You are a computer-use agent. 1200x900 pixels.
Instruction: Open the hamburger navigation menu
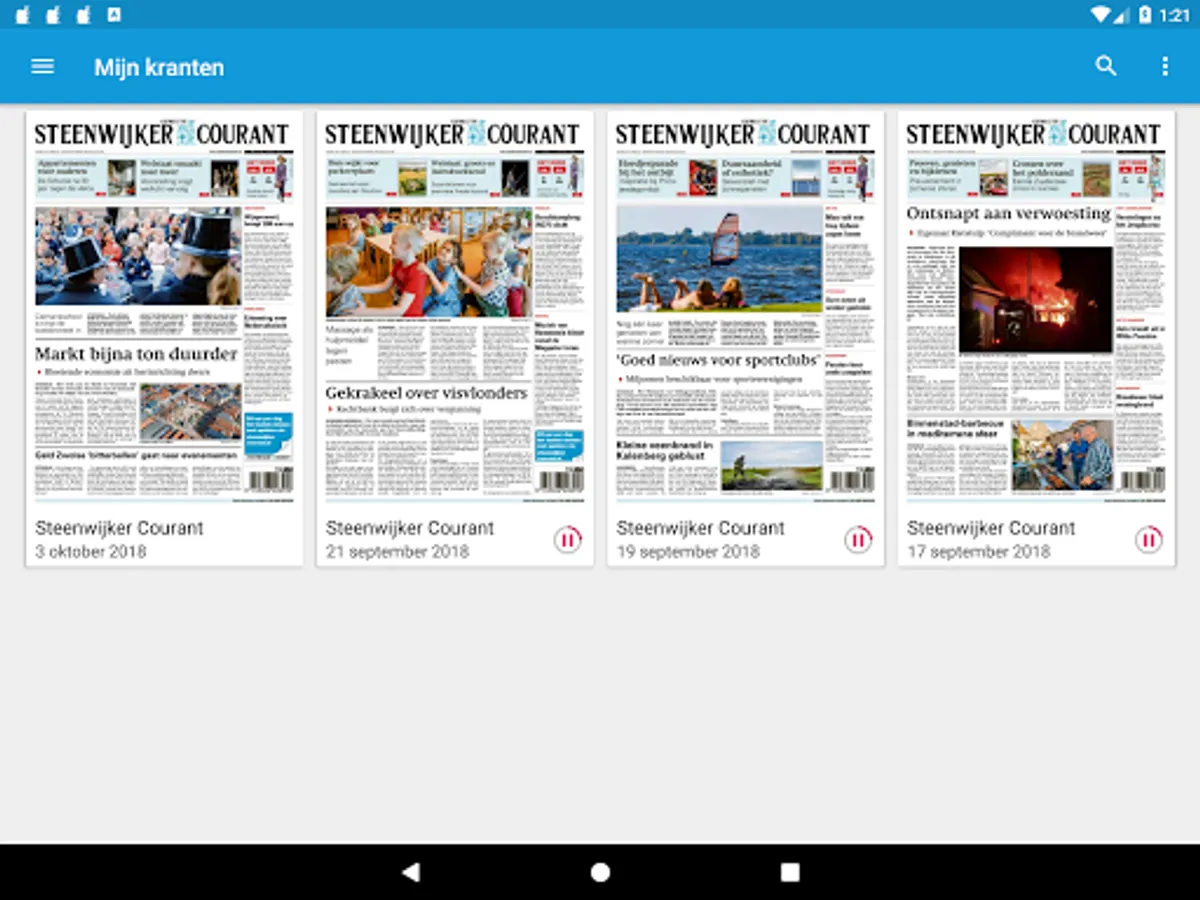click(42, 67)
